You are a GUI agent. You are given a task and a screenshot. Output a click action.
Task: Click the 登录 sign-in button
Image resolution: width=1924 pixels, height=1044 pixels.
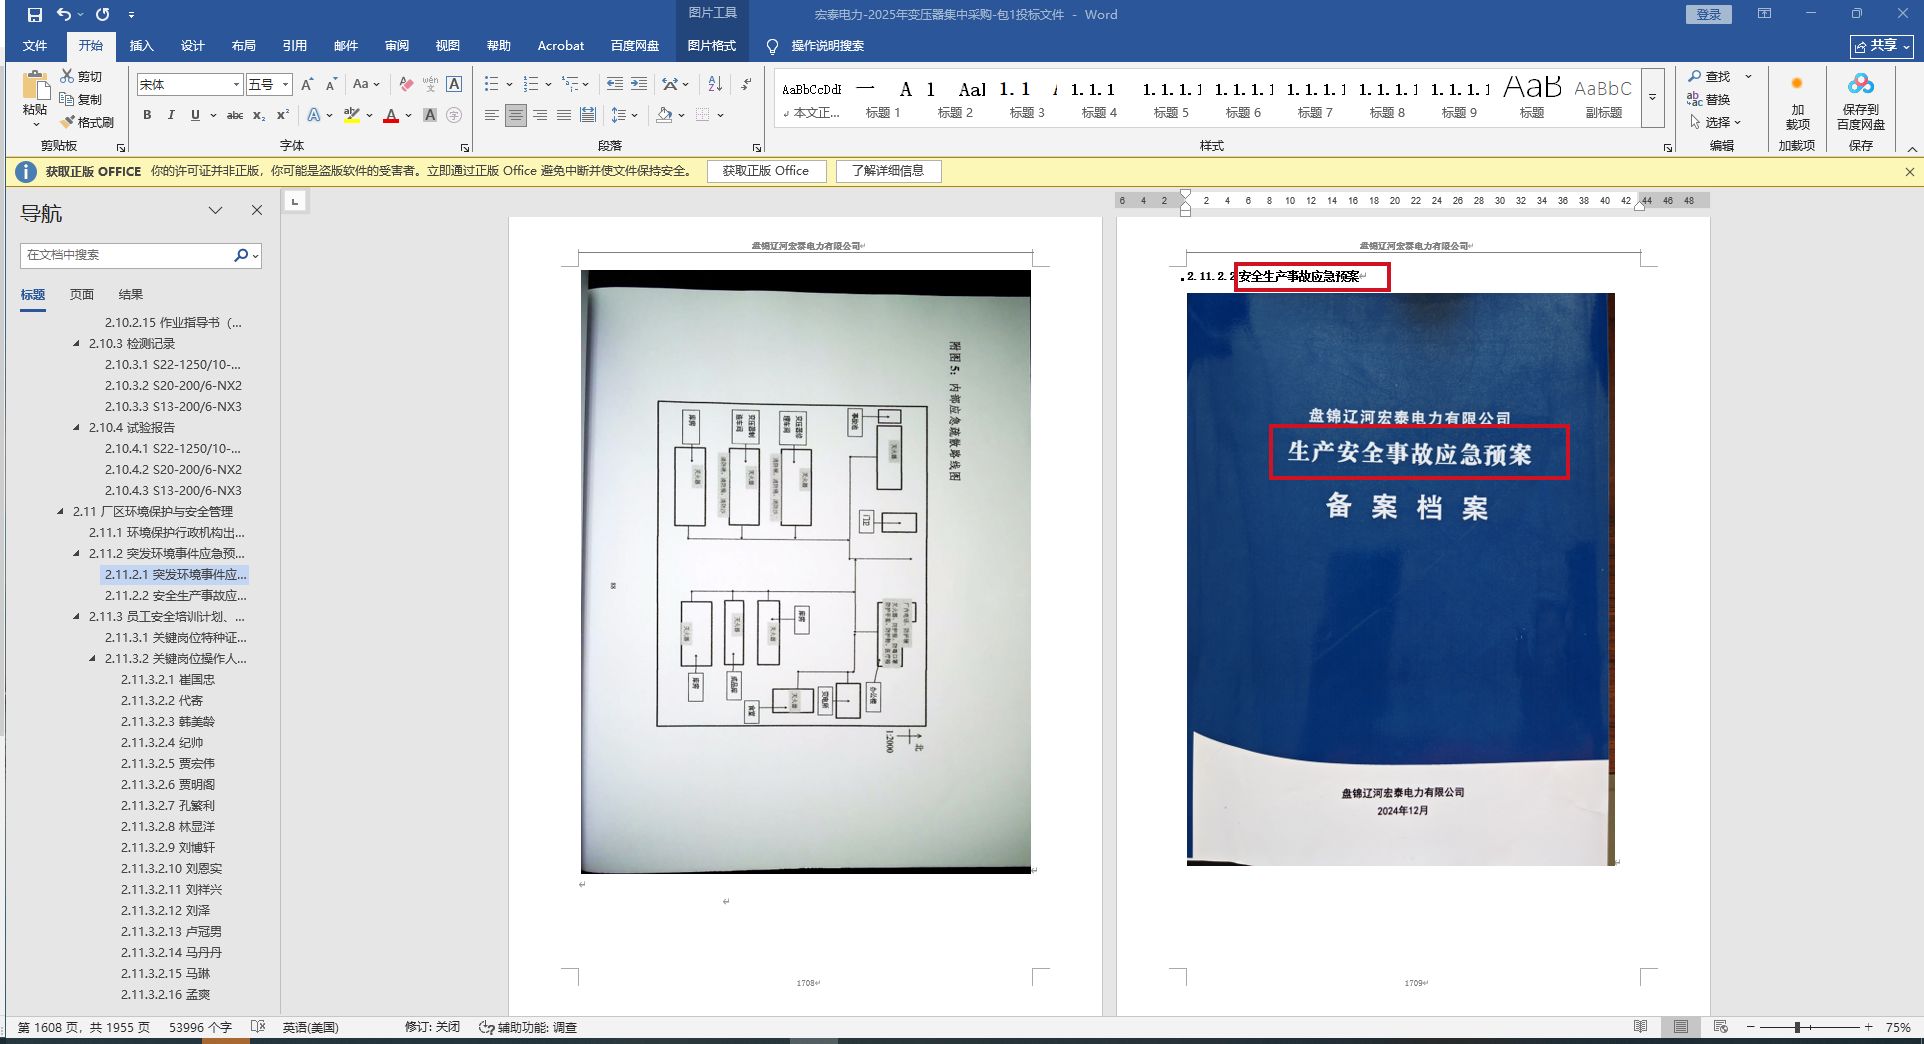pos(1709,15)
